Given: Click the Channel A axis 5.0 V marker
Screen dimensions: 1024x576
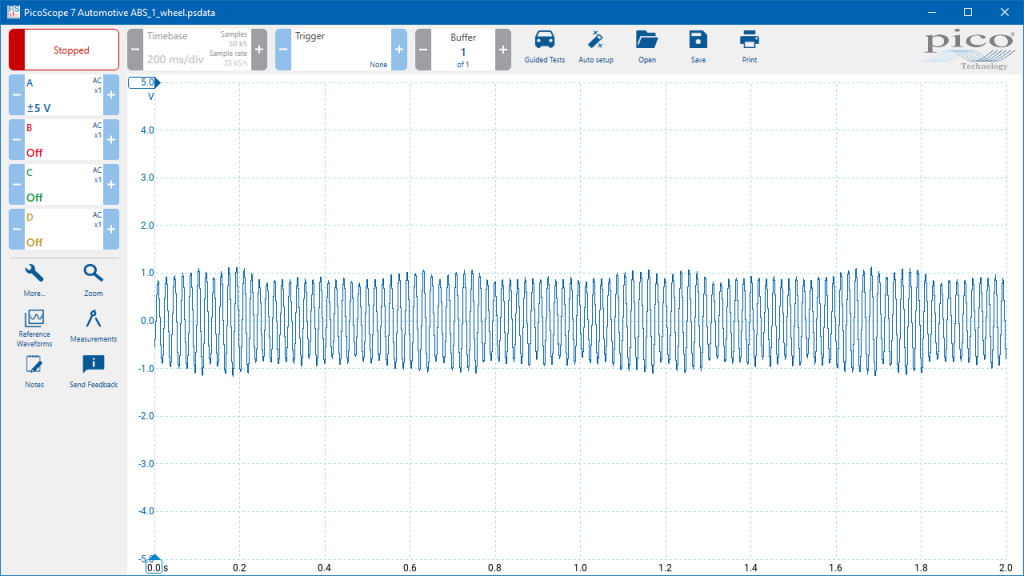Looking at the screenshot, I should [x=147, y=83].
